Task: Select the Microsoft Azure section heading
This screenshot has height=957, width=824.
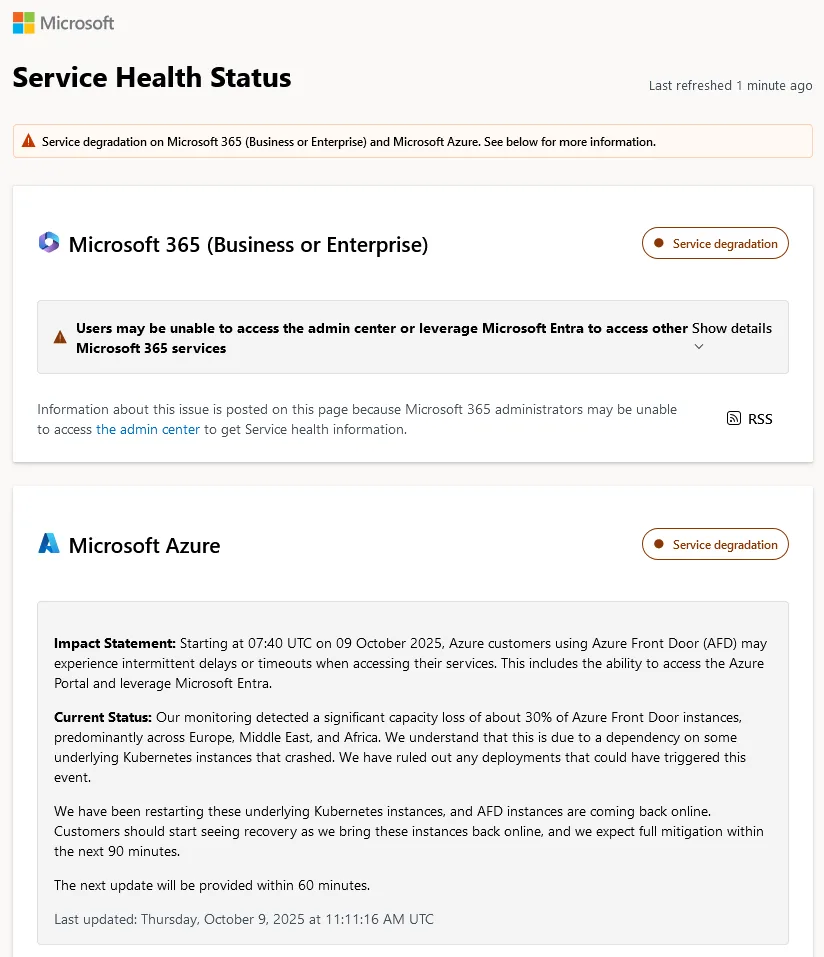Action: 144,545
